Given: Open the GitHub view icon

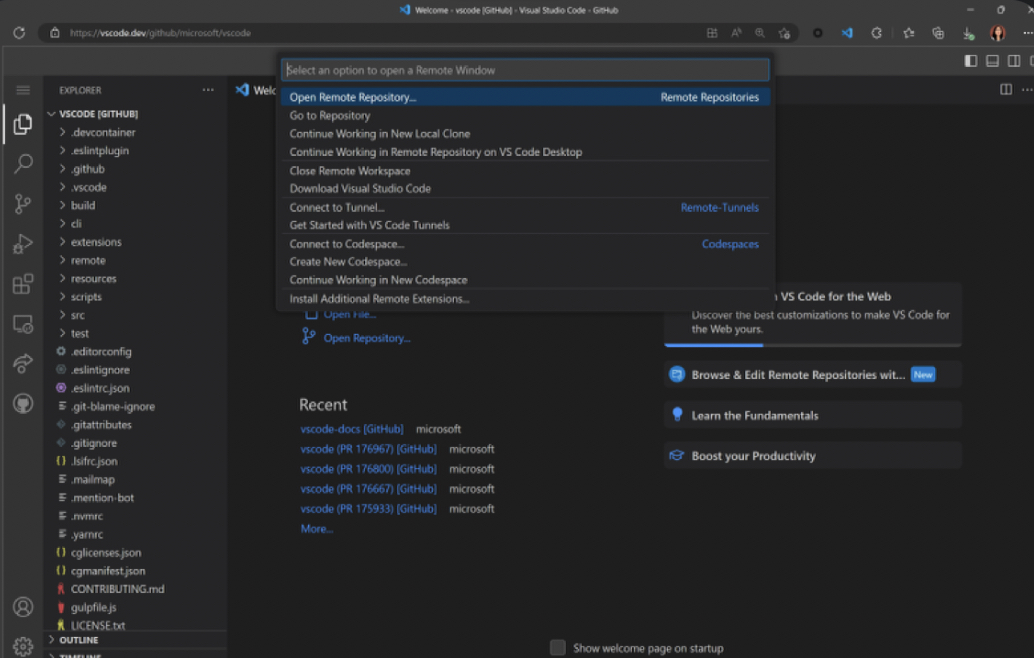Looking at the screenshot, I should (23, 404).
